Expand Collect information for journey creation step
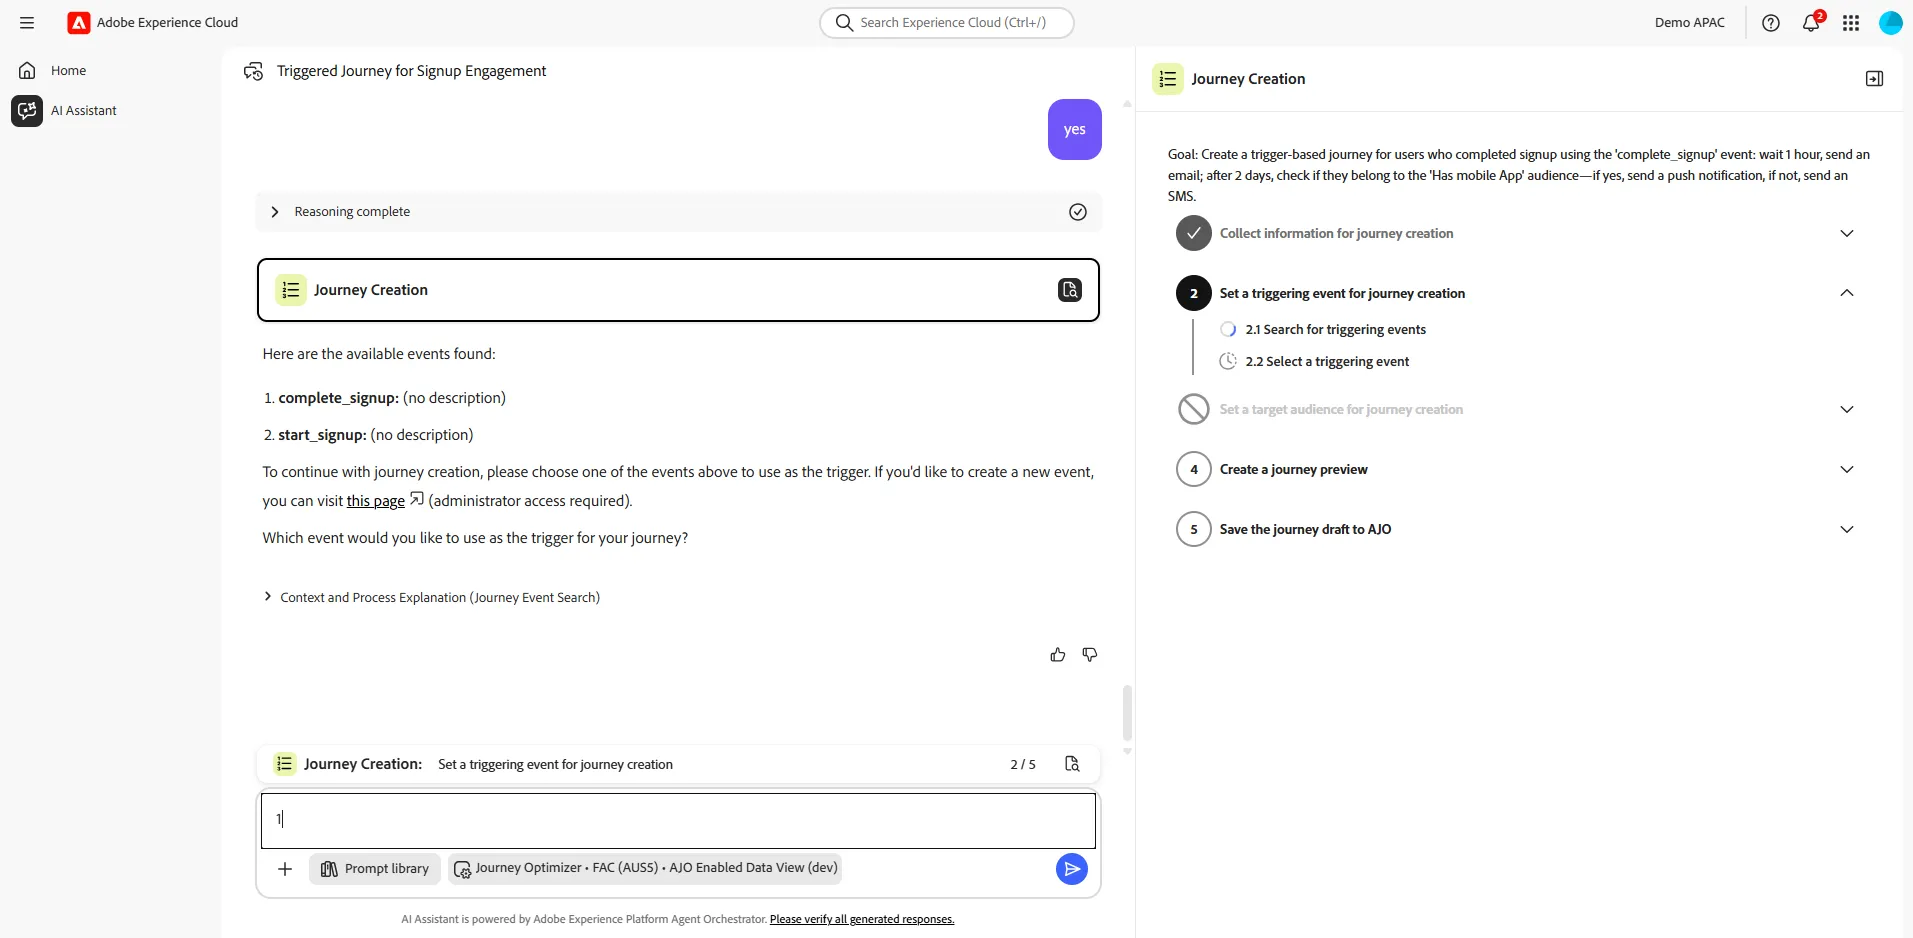The image size is (1913, 938). click(1847, 233)
